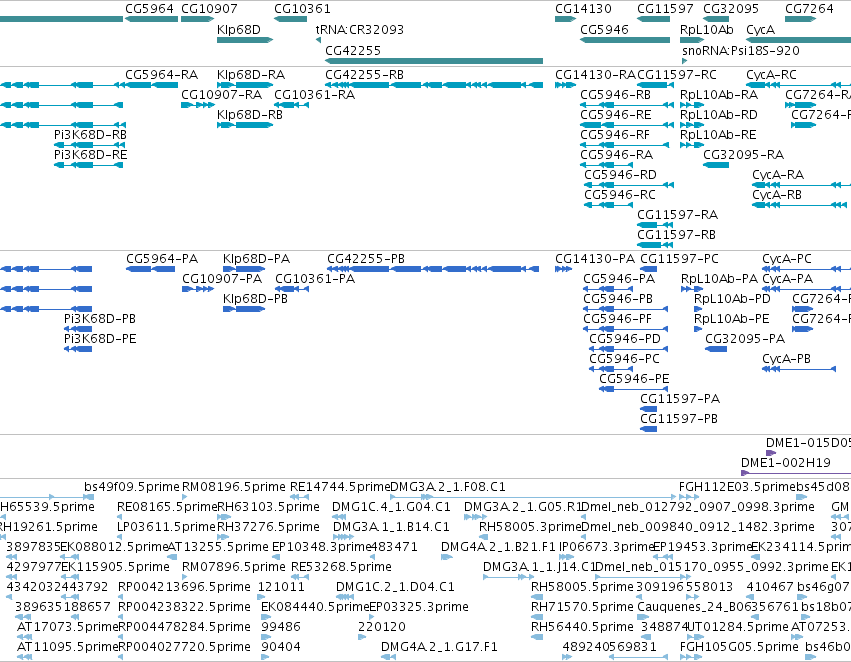This screenshot has width=851, height=662.
Task: Click the CG14130 gene label
Action: [x=583, y=9]
